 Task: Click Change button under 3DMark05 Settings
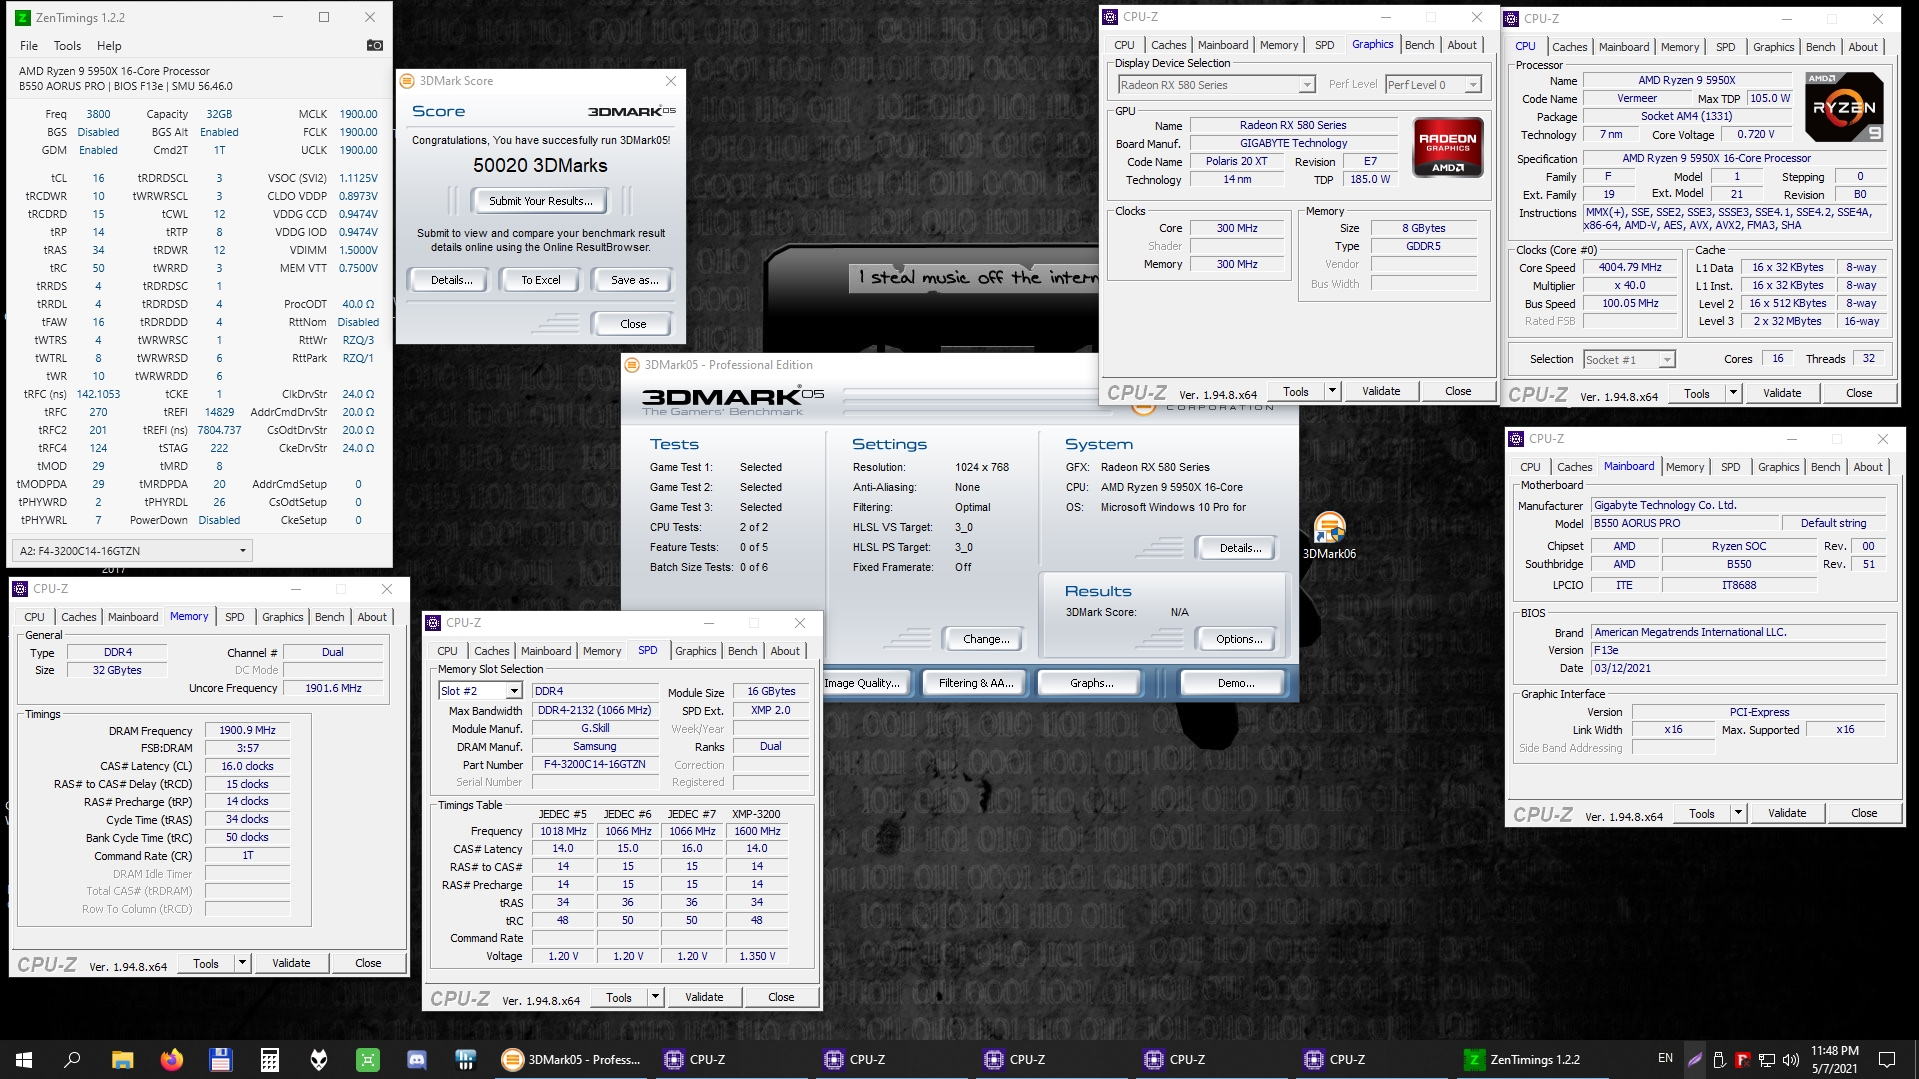986,639
